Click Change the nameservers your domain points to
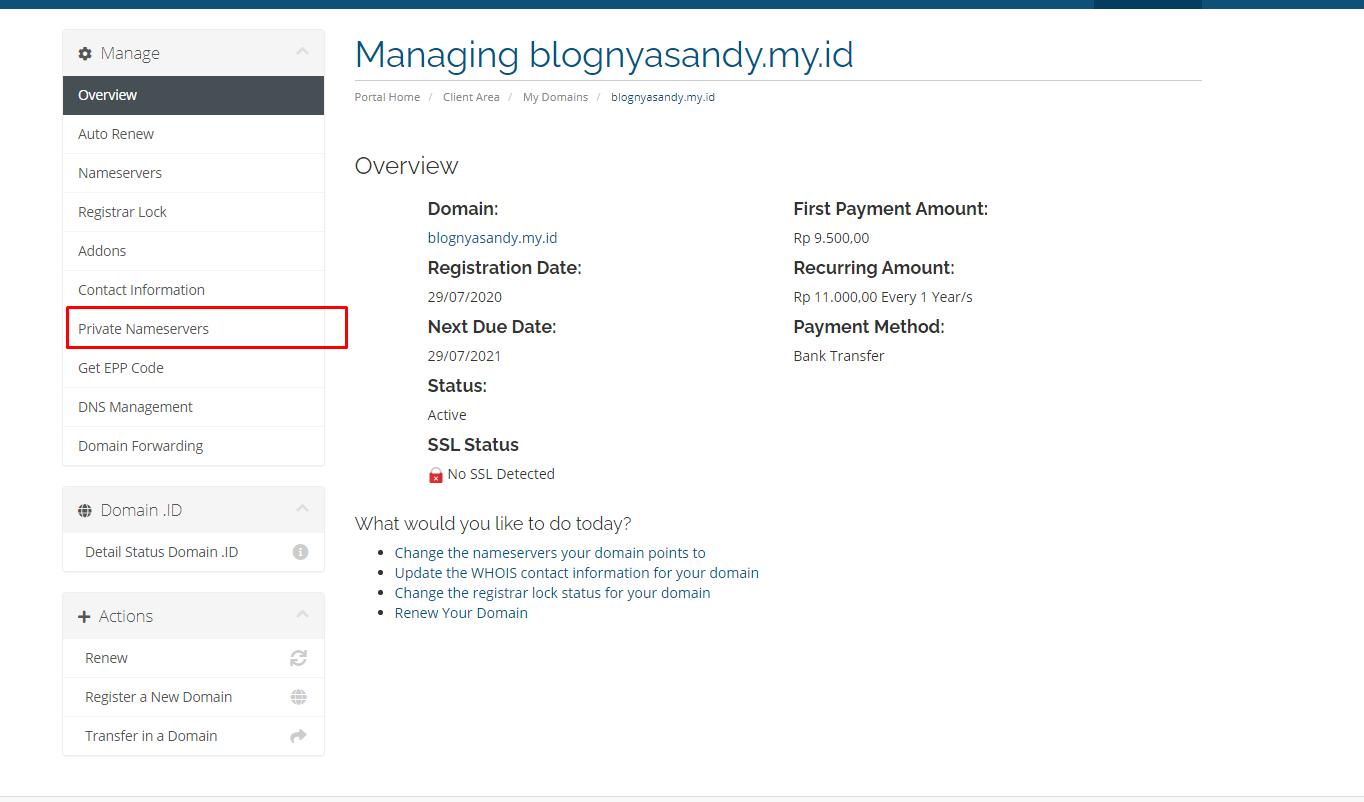Image resolution: width=1364 pixels, height=802 pixels. 550,553
